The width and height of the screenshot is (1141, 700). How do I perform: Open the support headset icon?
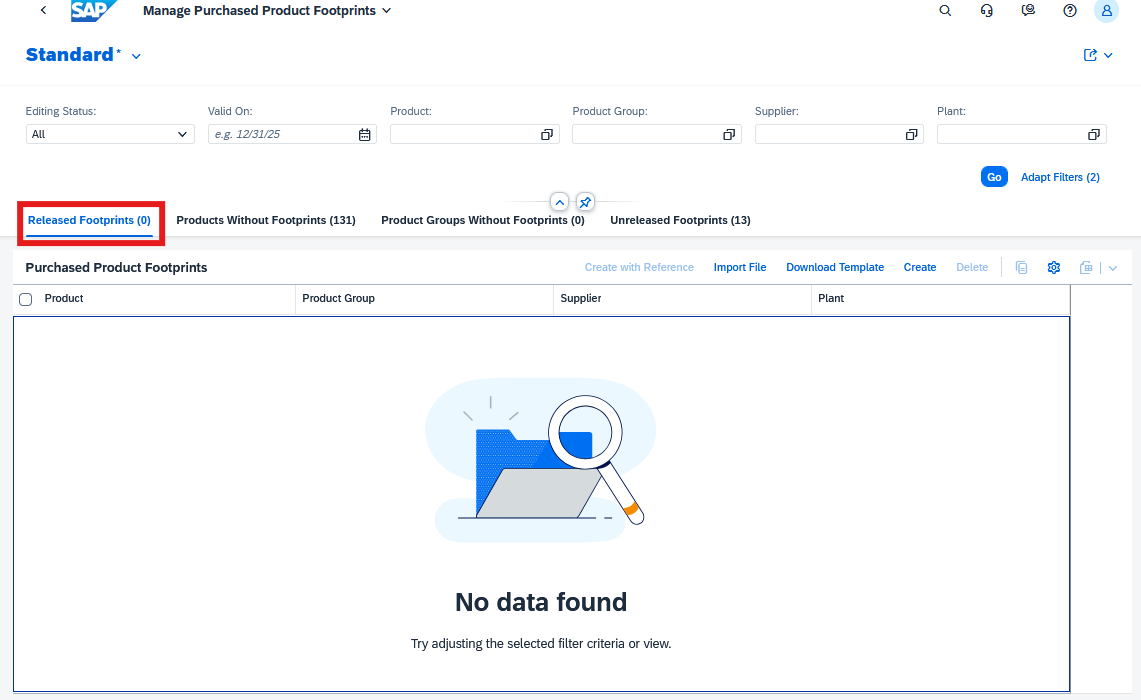[x=986, y=10]
